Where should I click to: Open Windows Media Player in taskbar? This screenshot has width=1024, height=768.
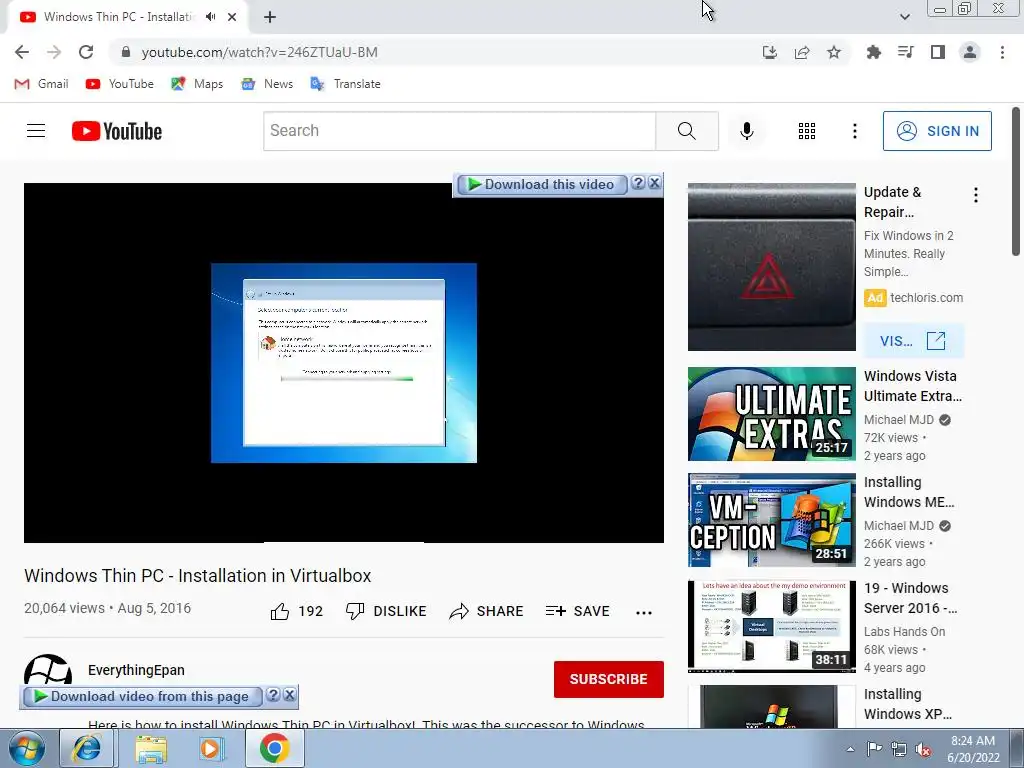point(211,748)
